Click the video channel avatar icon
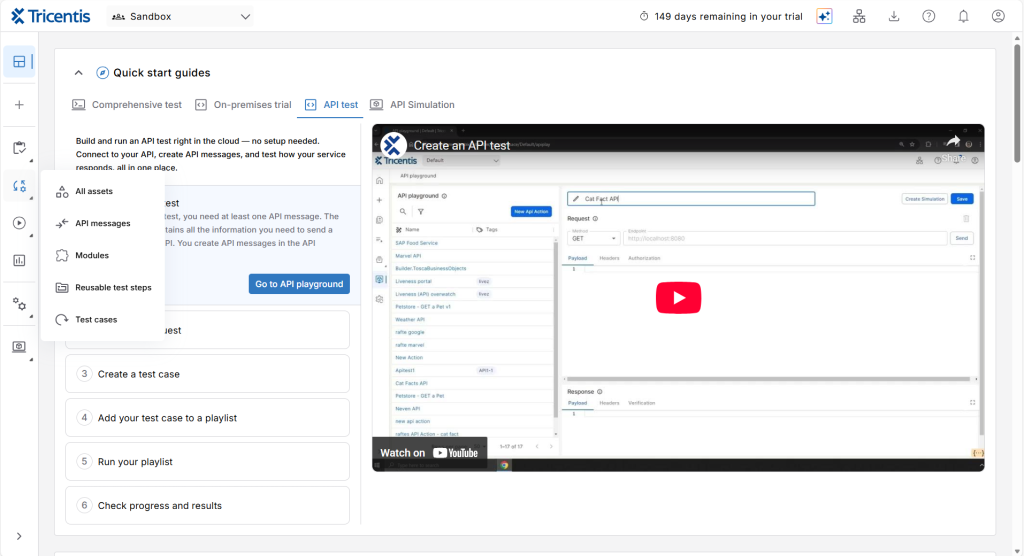 coord(394,145)
